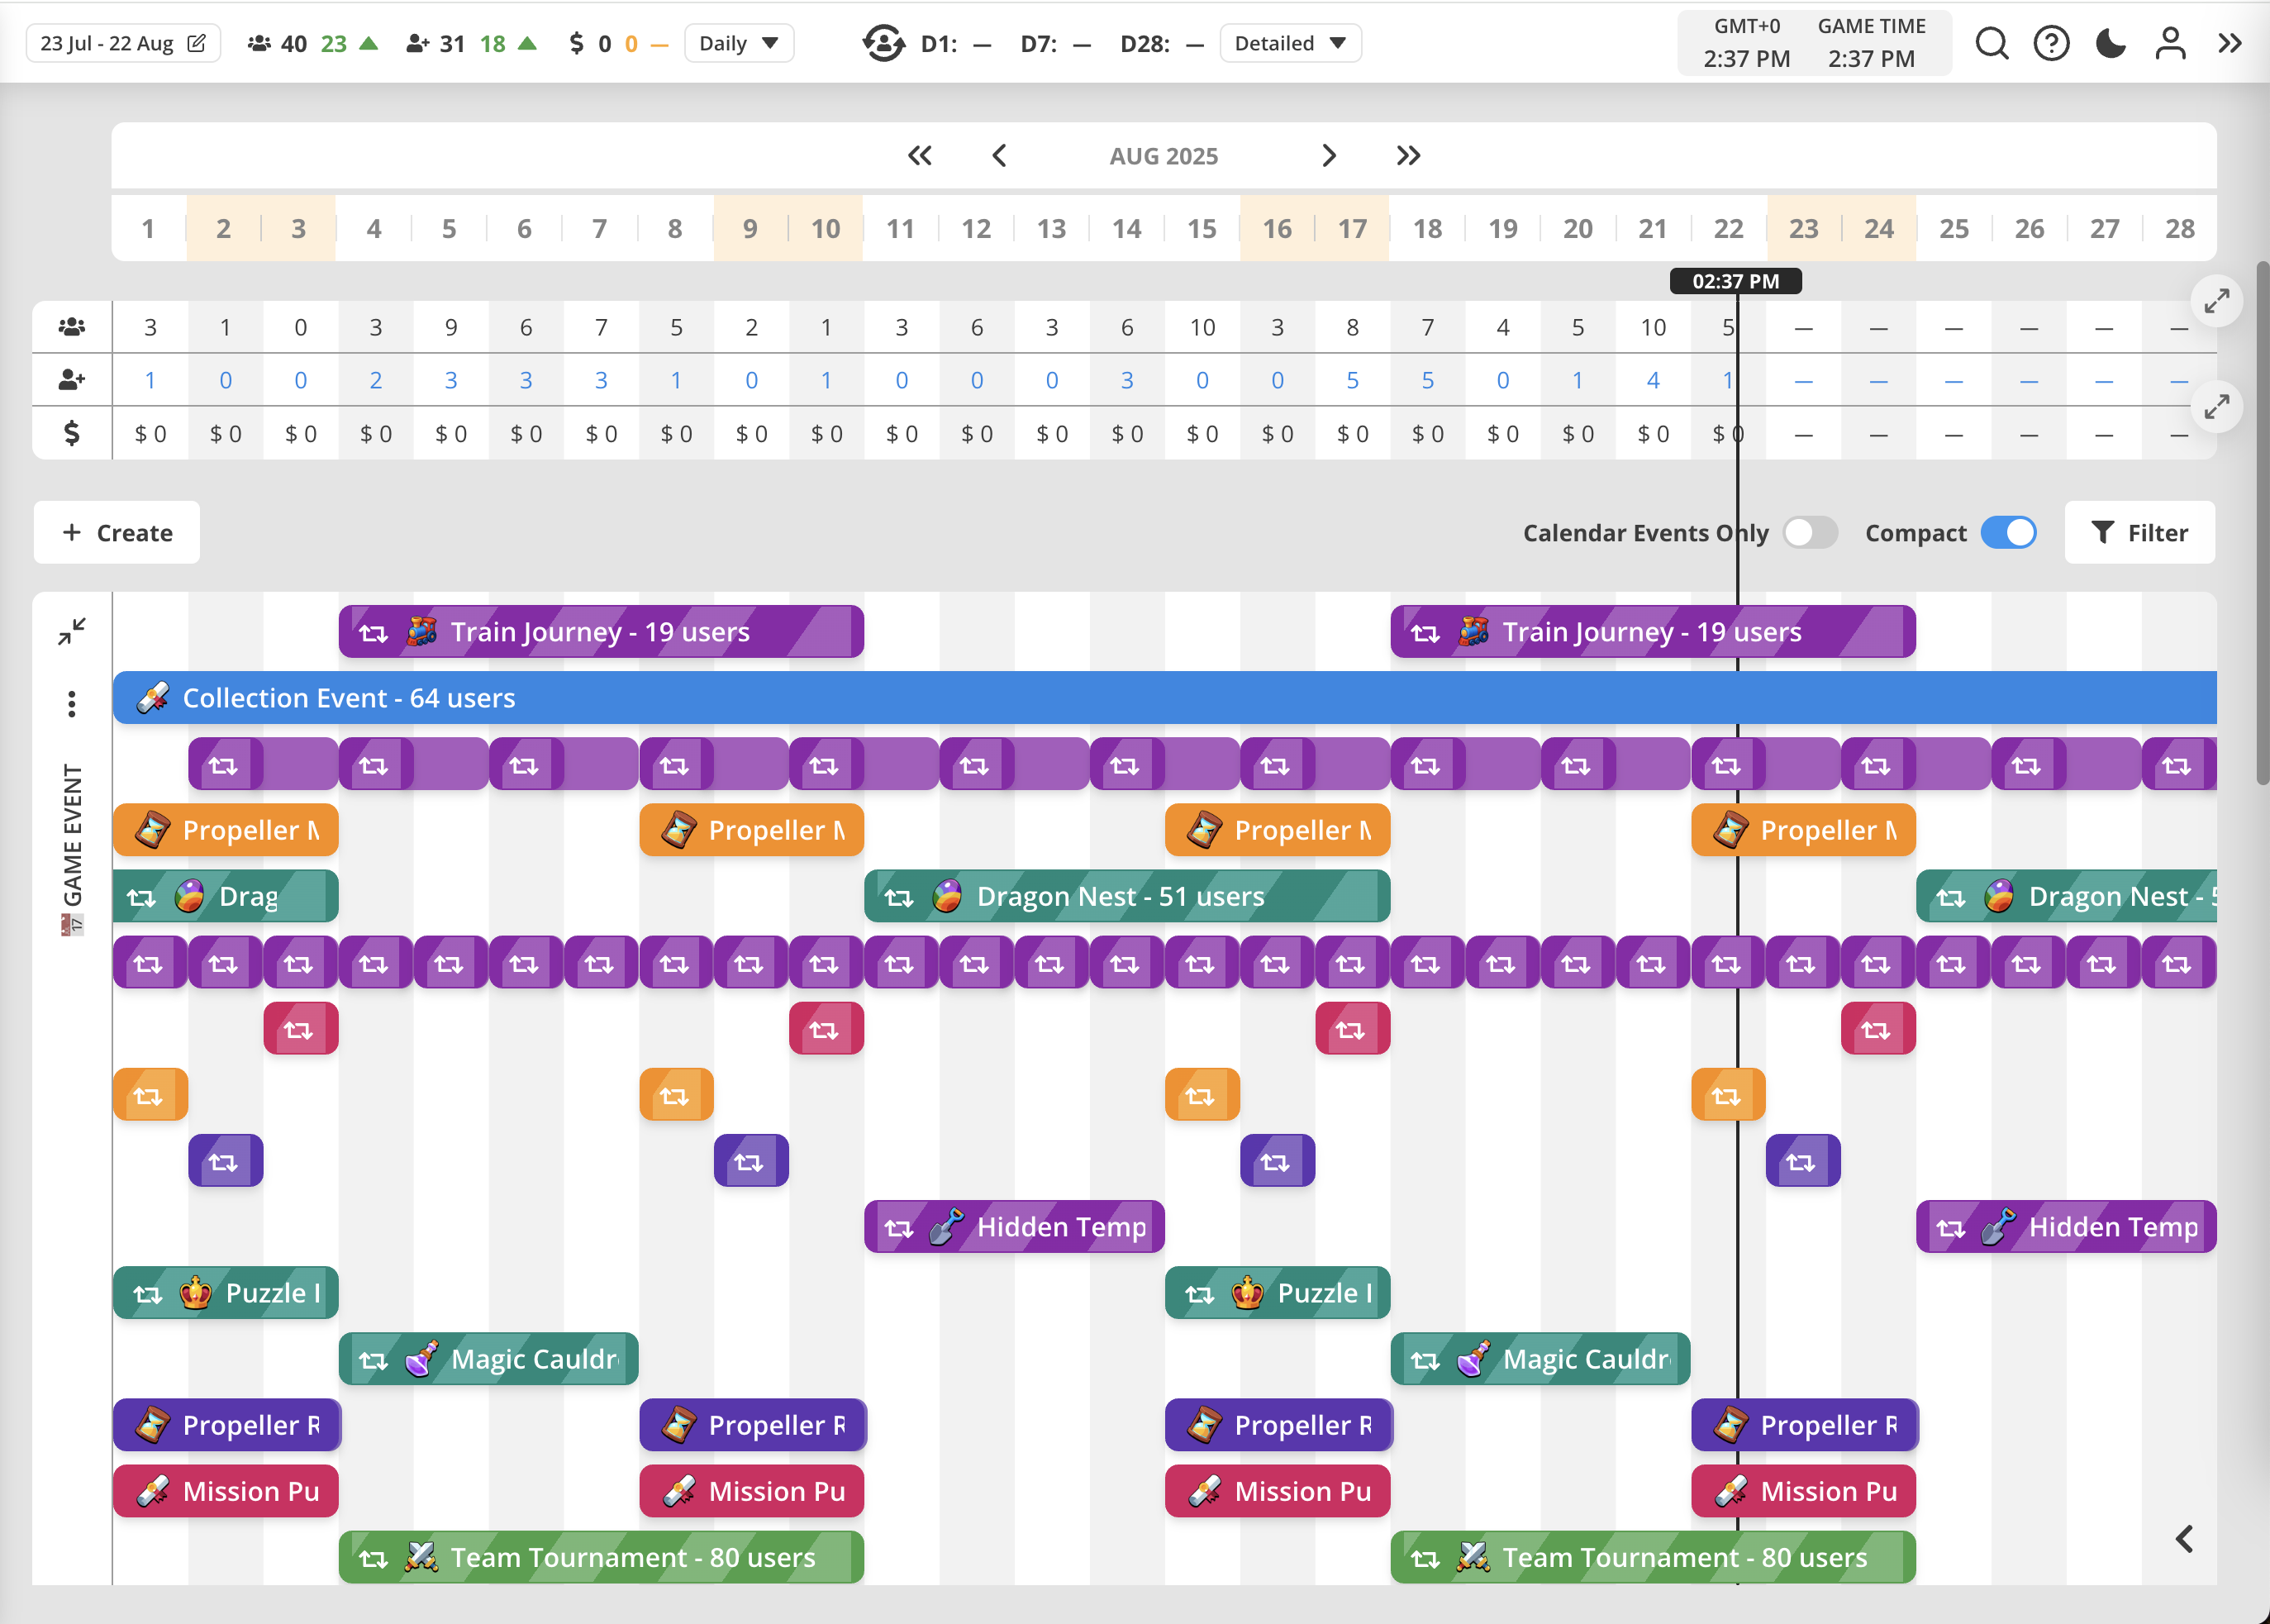Select the GAME EVENT lane label

[x=70, y=830]
